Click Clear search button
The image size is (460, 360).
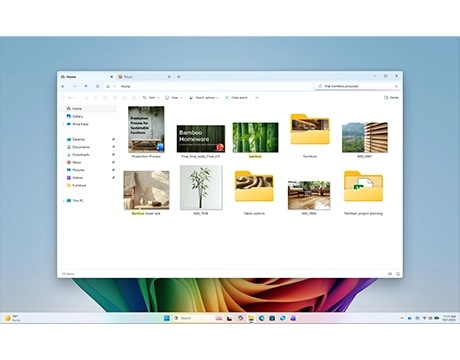point(237,98)
